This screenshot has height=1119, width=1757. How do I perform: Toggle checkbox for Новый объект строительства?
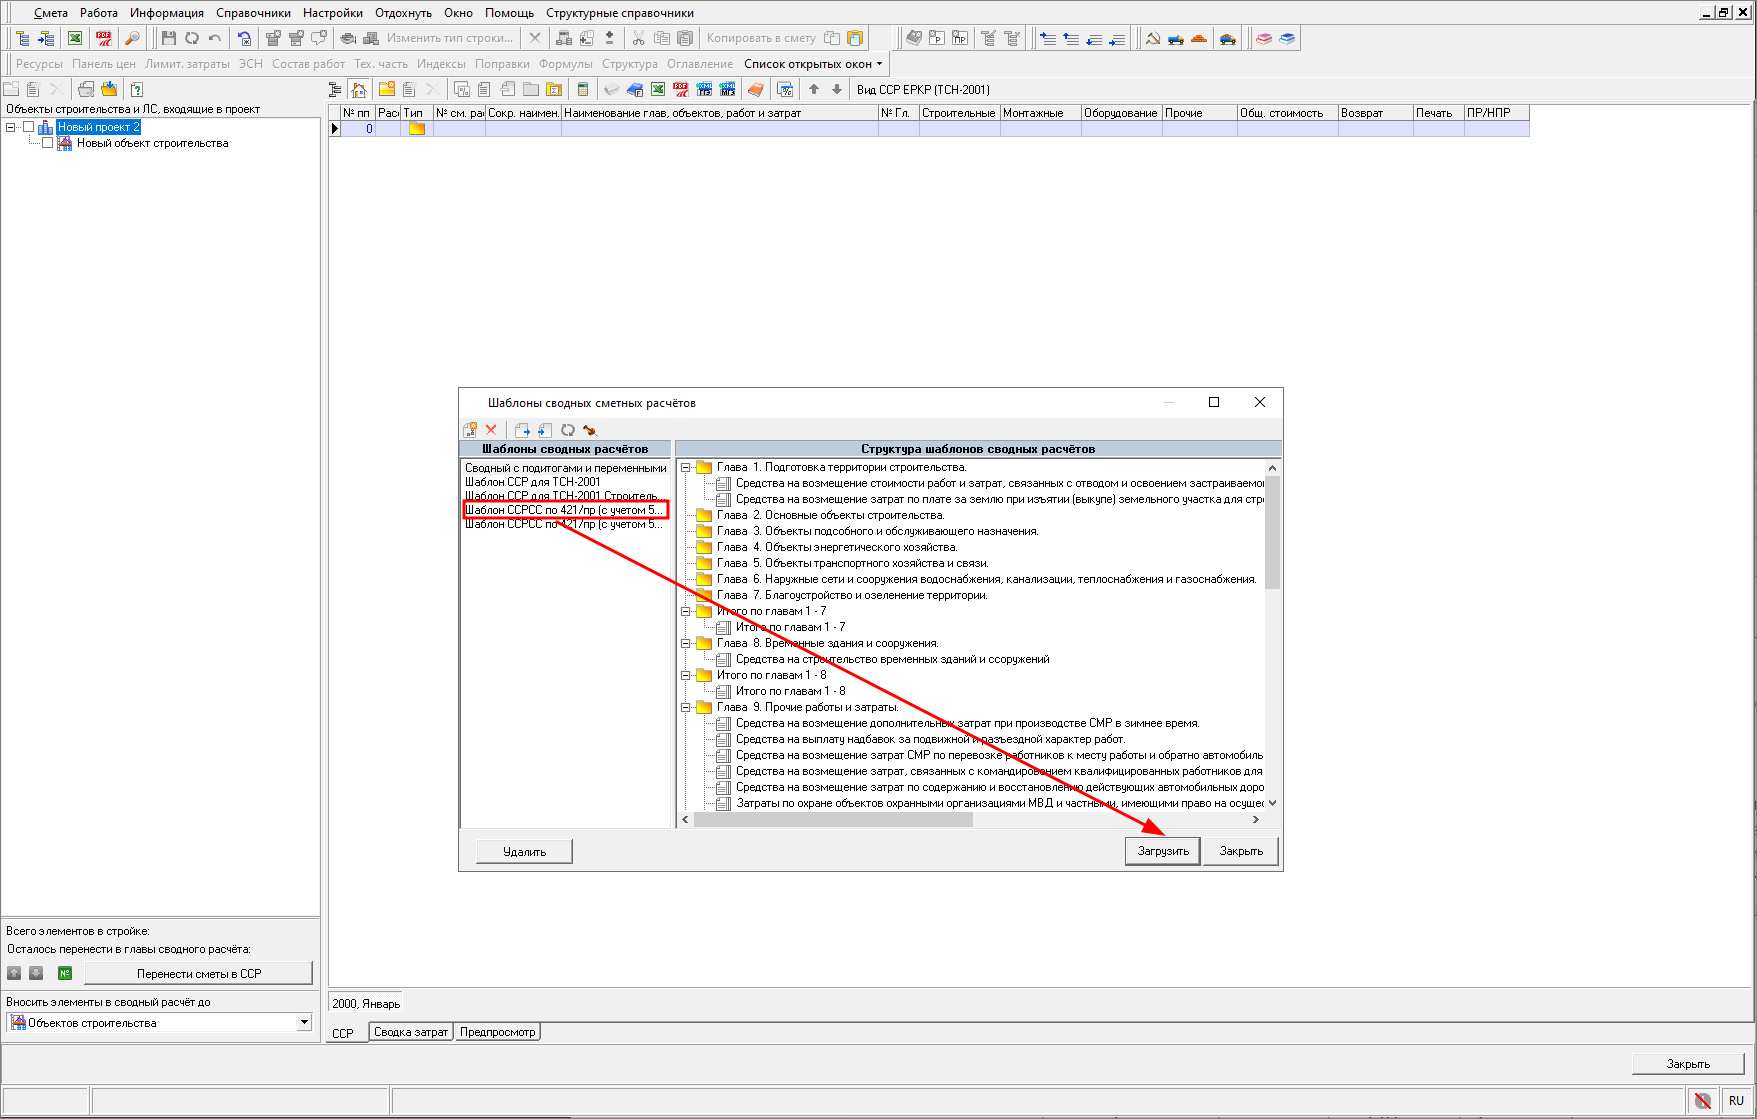click(47, 143)
